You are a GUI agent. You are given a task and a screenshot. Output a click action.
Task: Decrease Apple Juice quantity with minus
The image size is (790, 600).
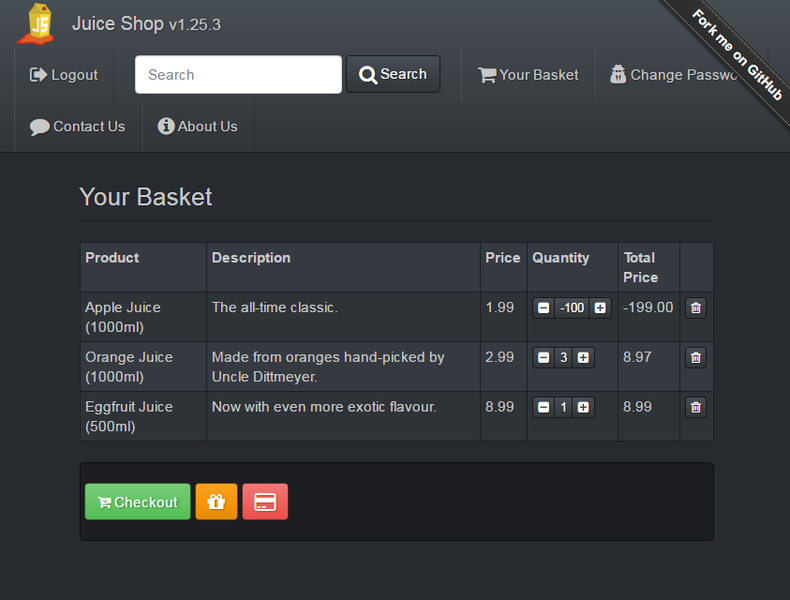pos(543,308)
